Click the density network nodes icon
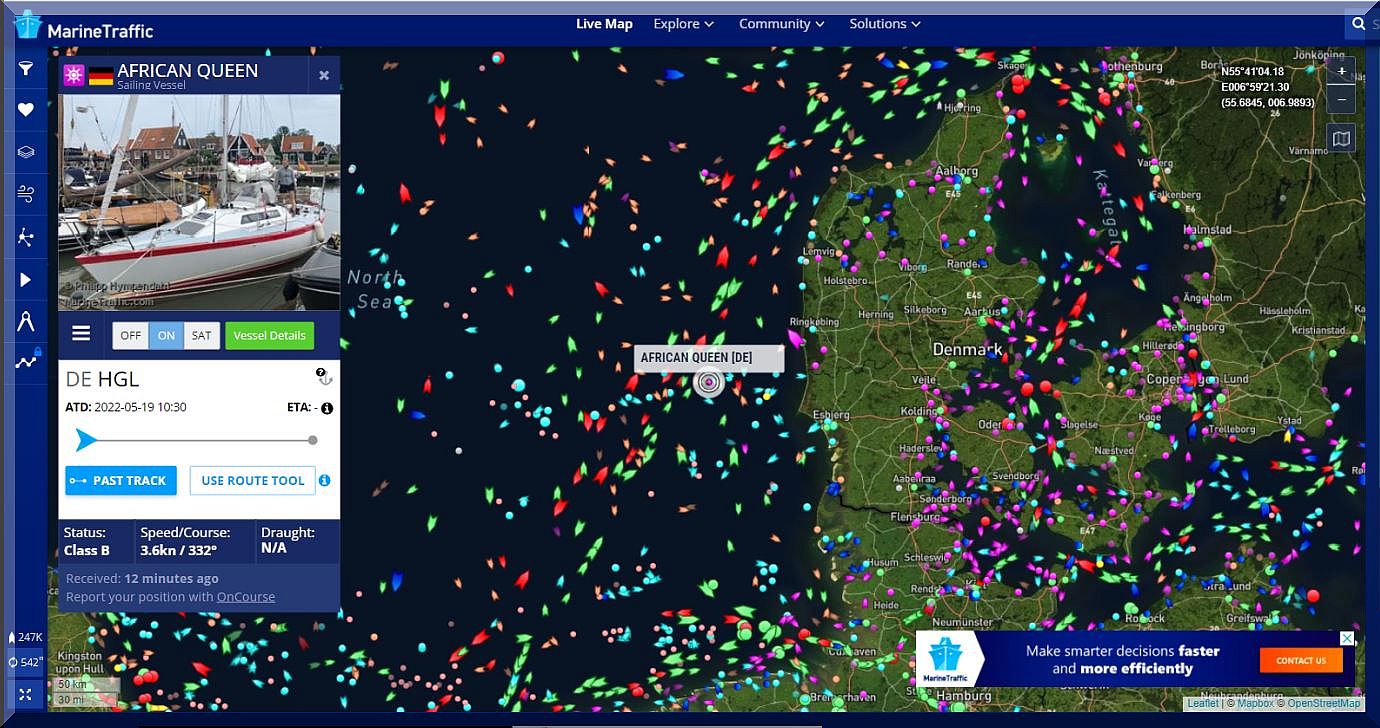This screenshot has width=1380, height=728. point(26,237)
